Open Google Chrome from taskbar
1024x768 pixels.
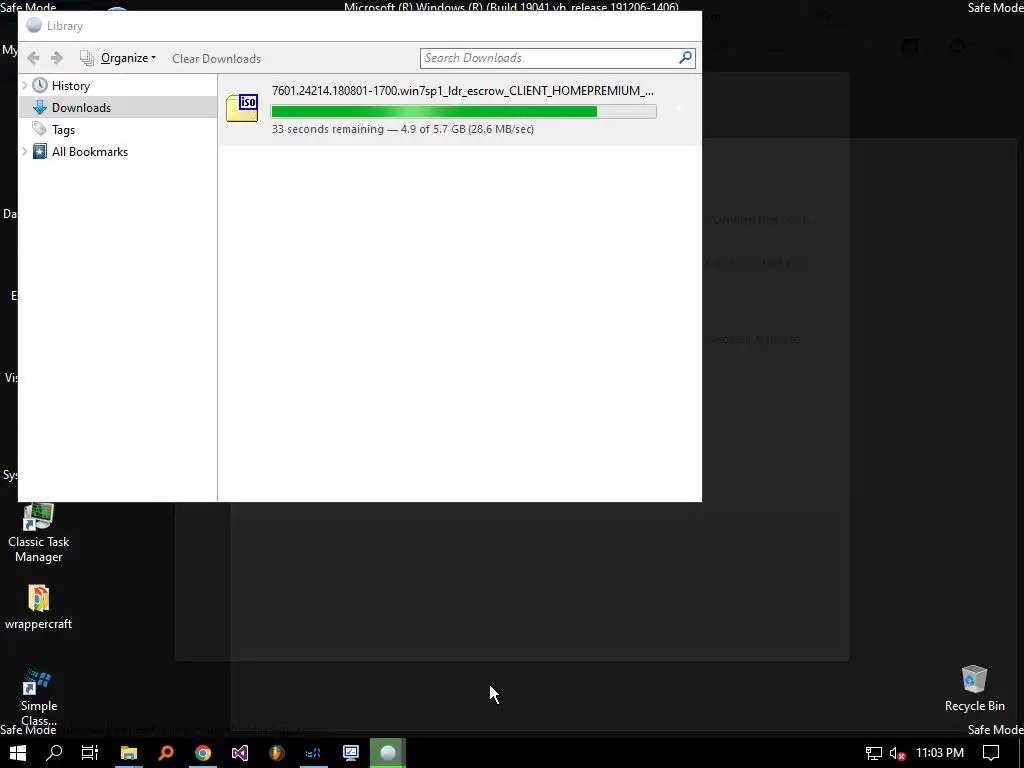pos(203,753)
